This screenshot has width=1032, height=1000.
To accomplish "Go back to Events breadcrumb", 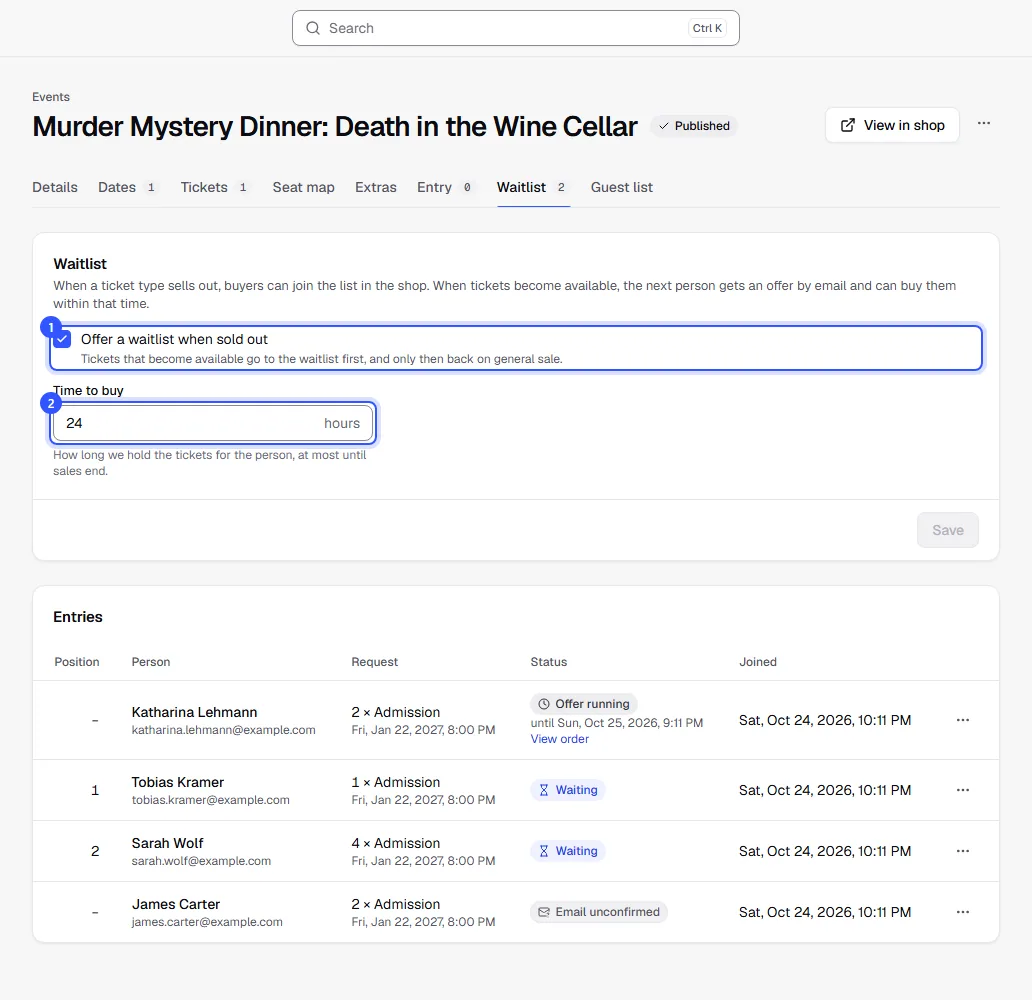I will [51, 97].
